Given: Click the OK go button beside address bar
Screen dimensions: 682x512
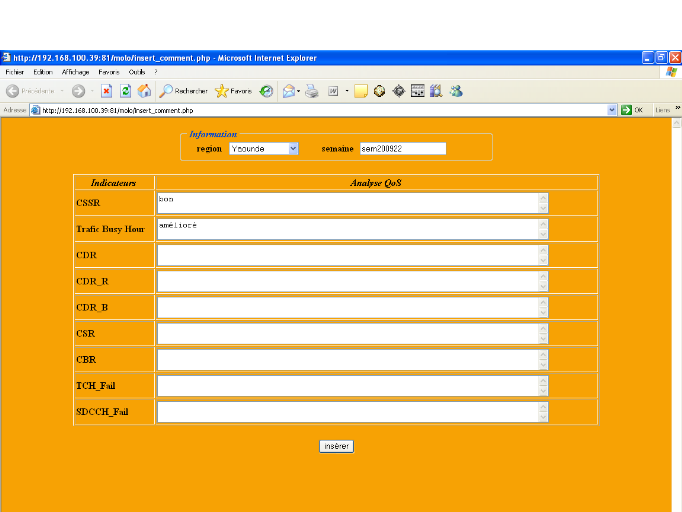Looking at the screenshot, I should [x=632, y=110].
